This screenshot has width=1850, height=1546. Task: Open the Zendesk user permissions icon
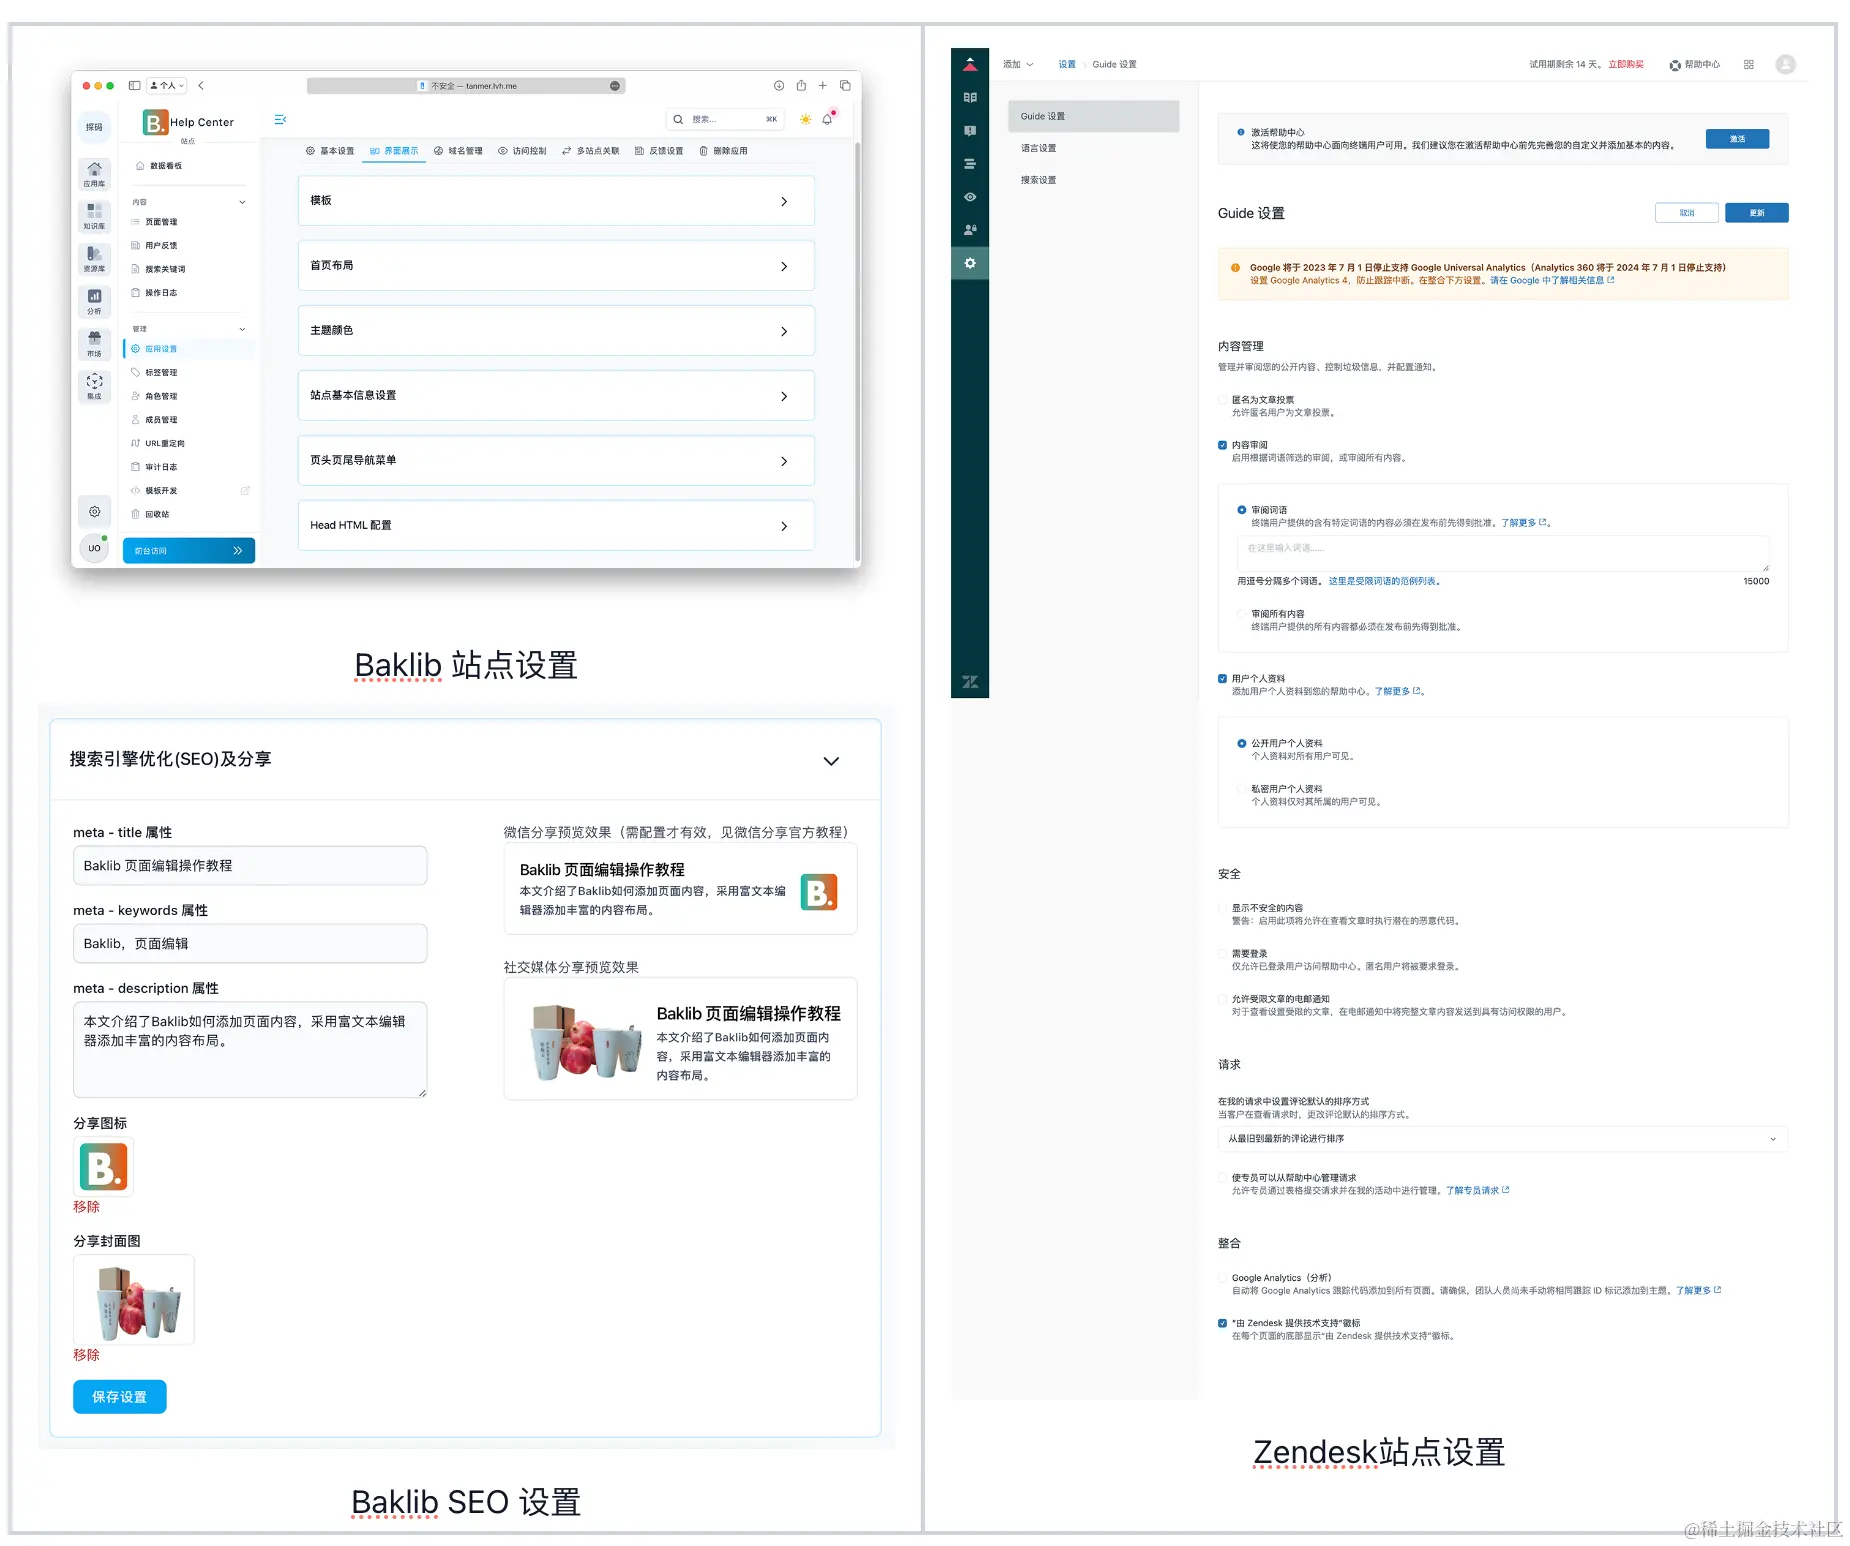970,230
